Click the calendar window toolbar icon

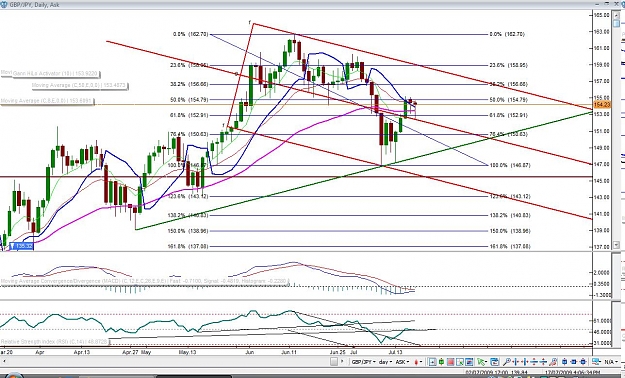click(495, 362)
